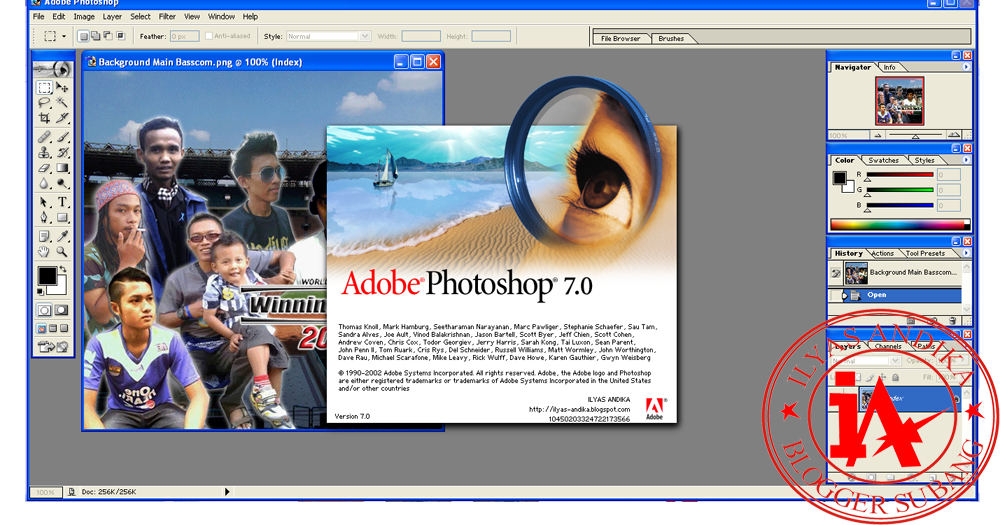Choose Subtract from selection mode

click(108, 36)
